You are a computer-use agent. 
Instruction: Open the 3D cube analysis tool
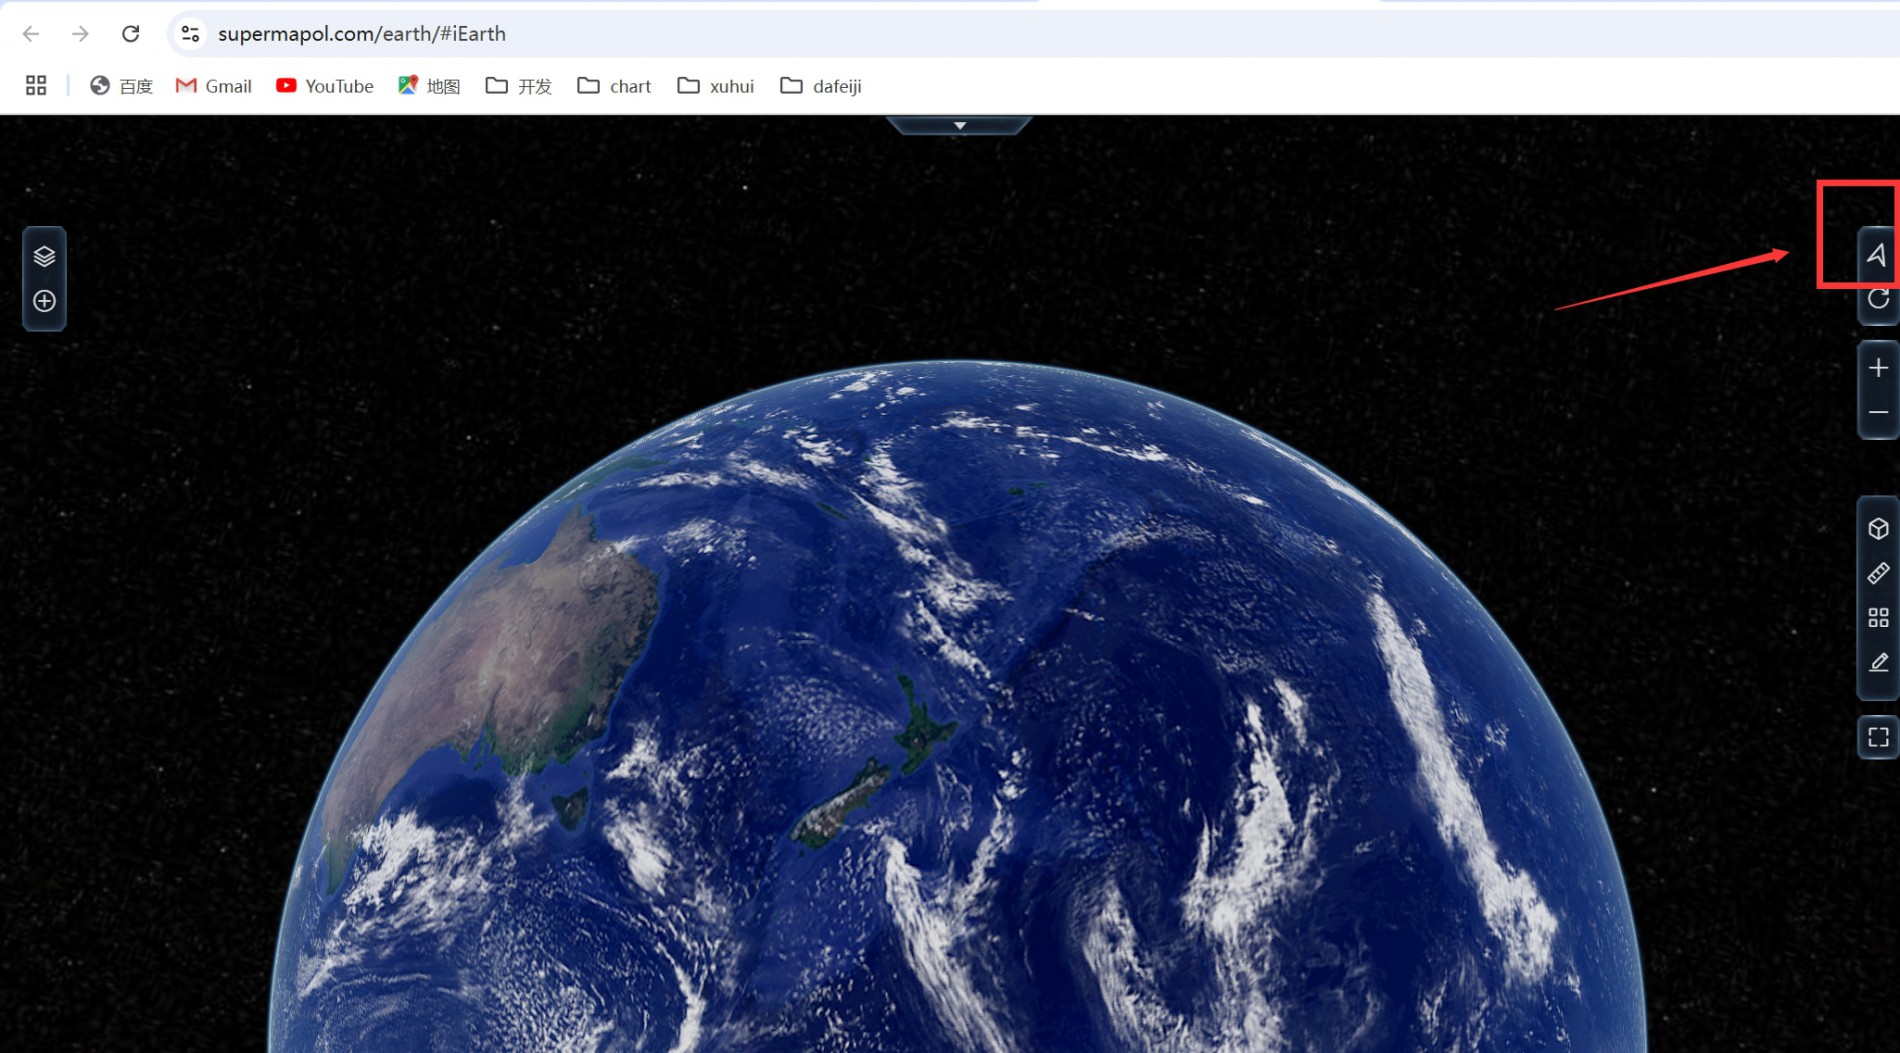click(1878, 529)
